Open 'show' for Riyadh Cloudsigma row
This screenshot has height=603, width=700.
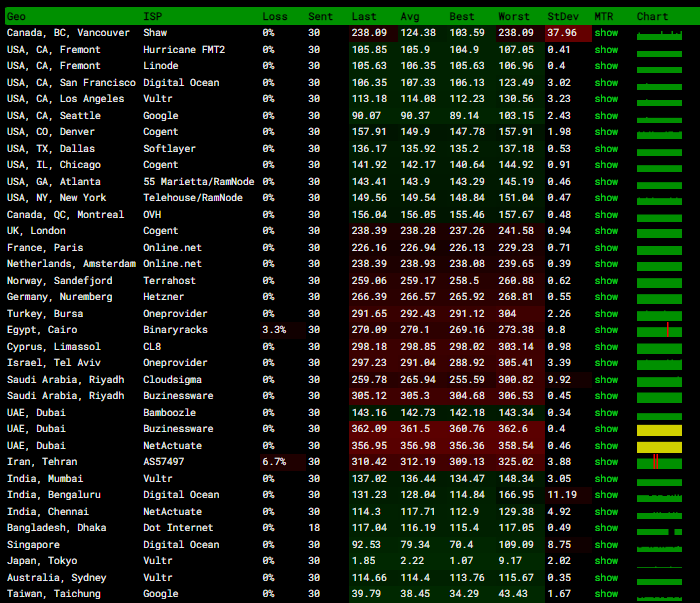606,380
